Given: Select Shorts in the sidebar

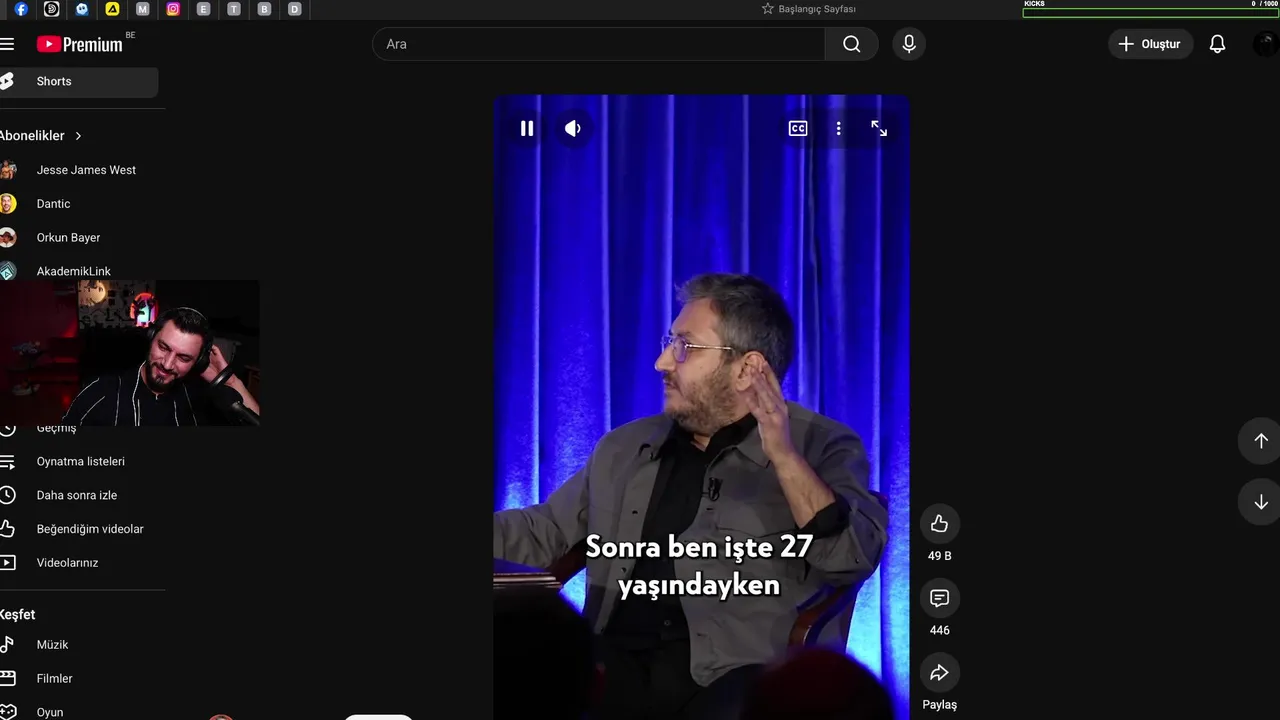Looking at the screenshot, I should [79, 82].
